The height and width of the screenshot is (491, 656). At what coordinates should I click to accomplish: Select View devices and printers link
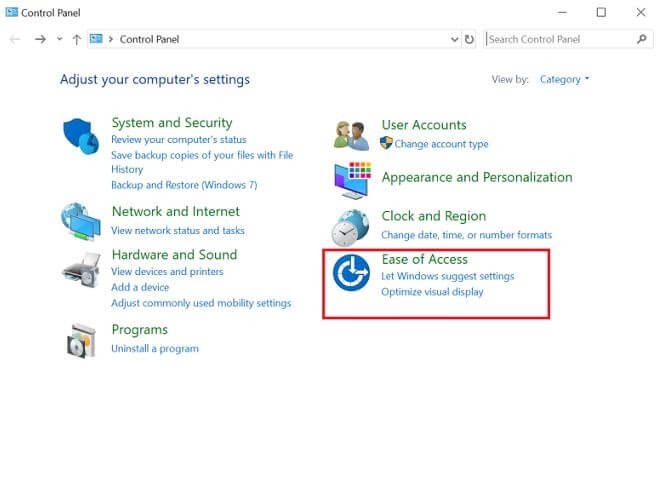pyautogui.click(x=167, y=272)
